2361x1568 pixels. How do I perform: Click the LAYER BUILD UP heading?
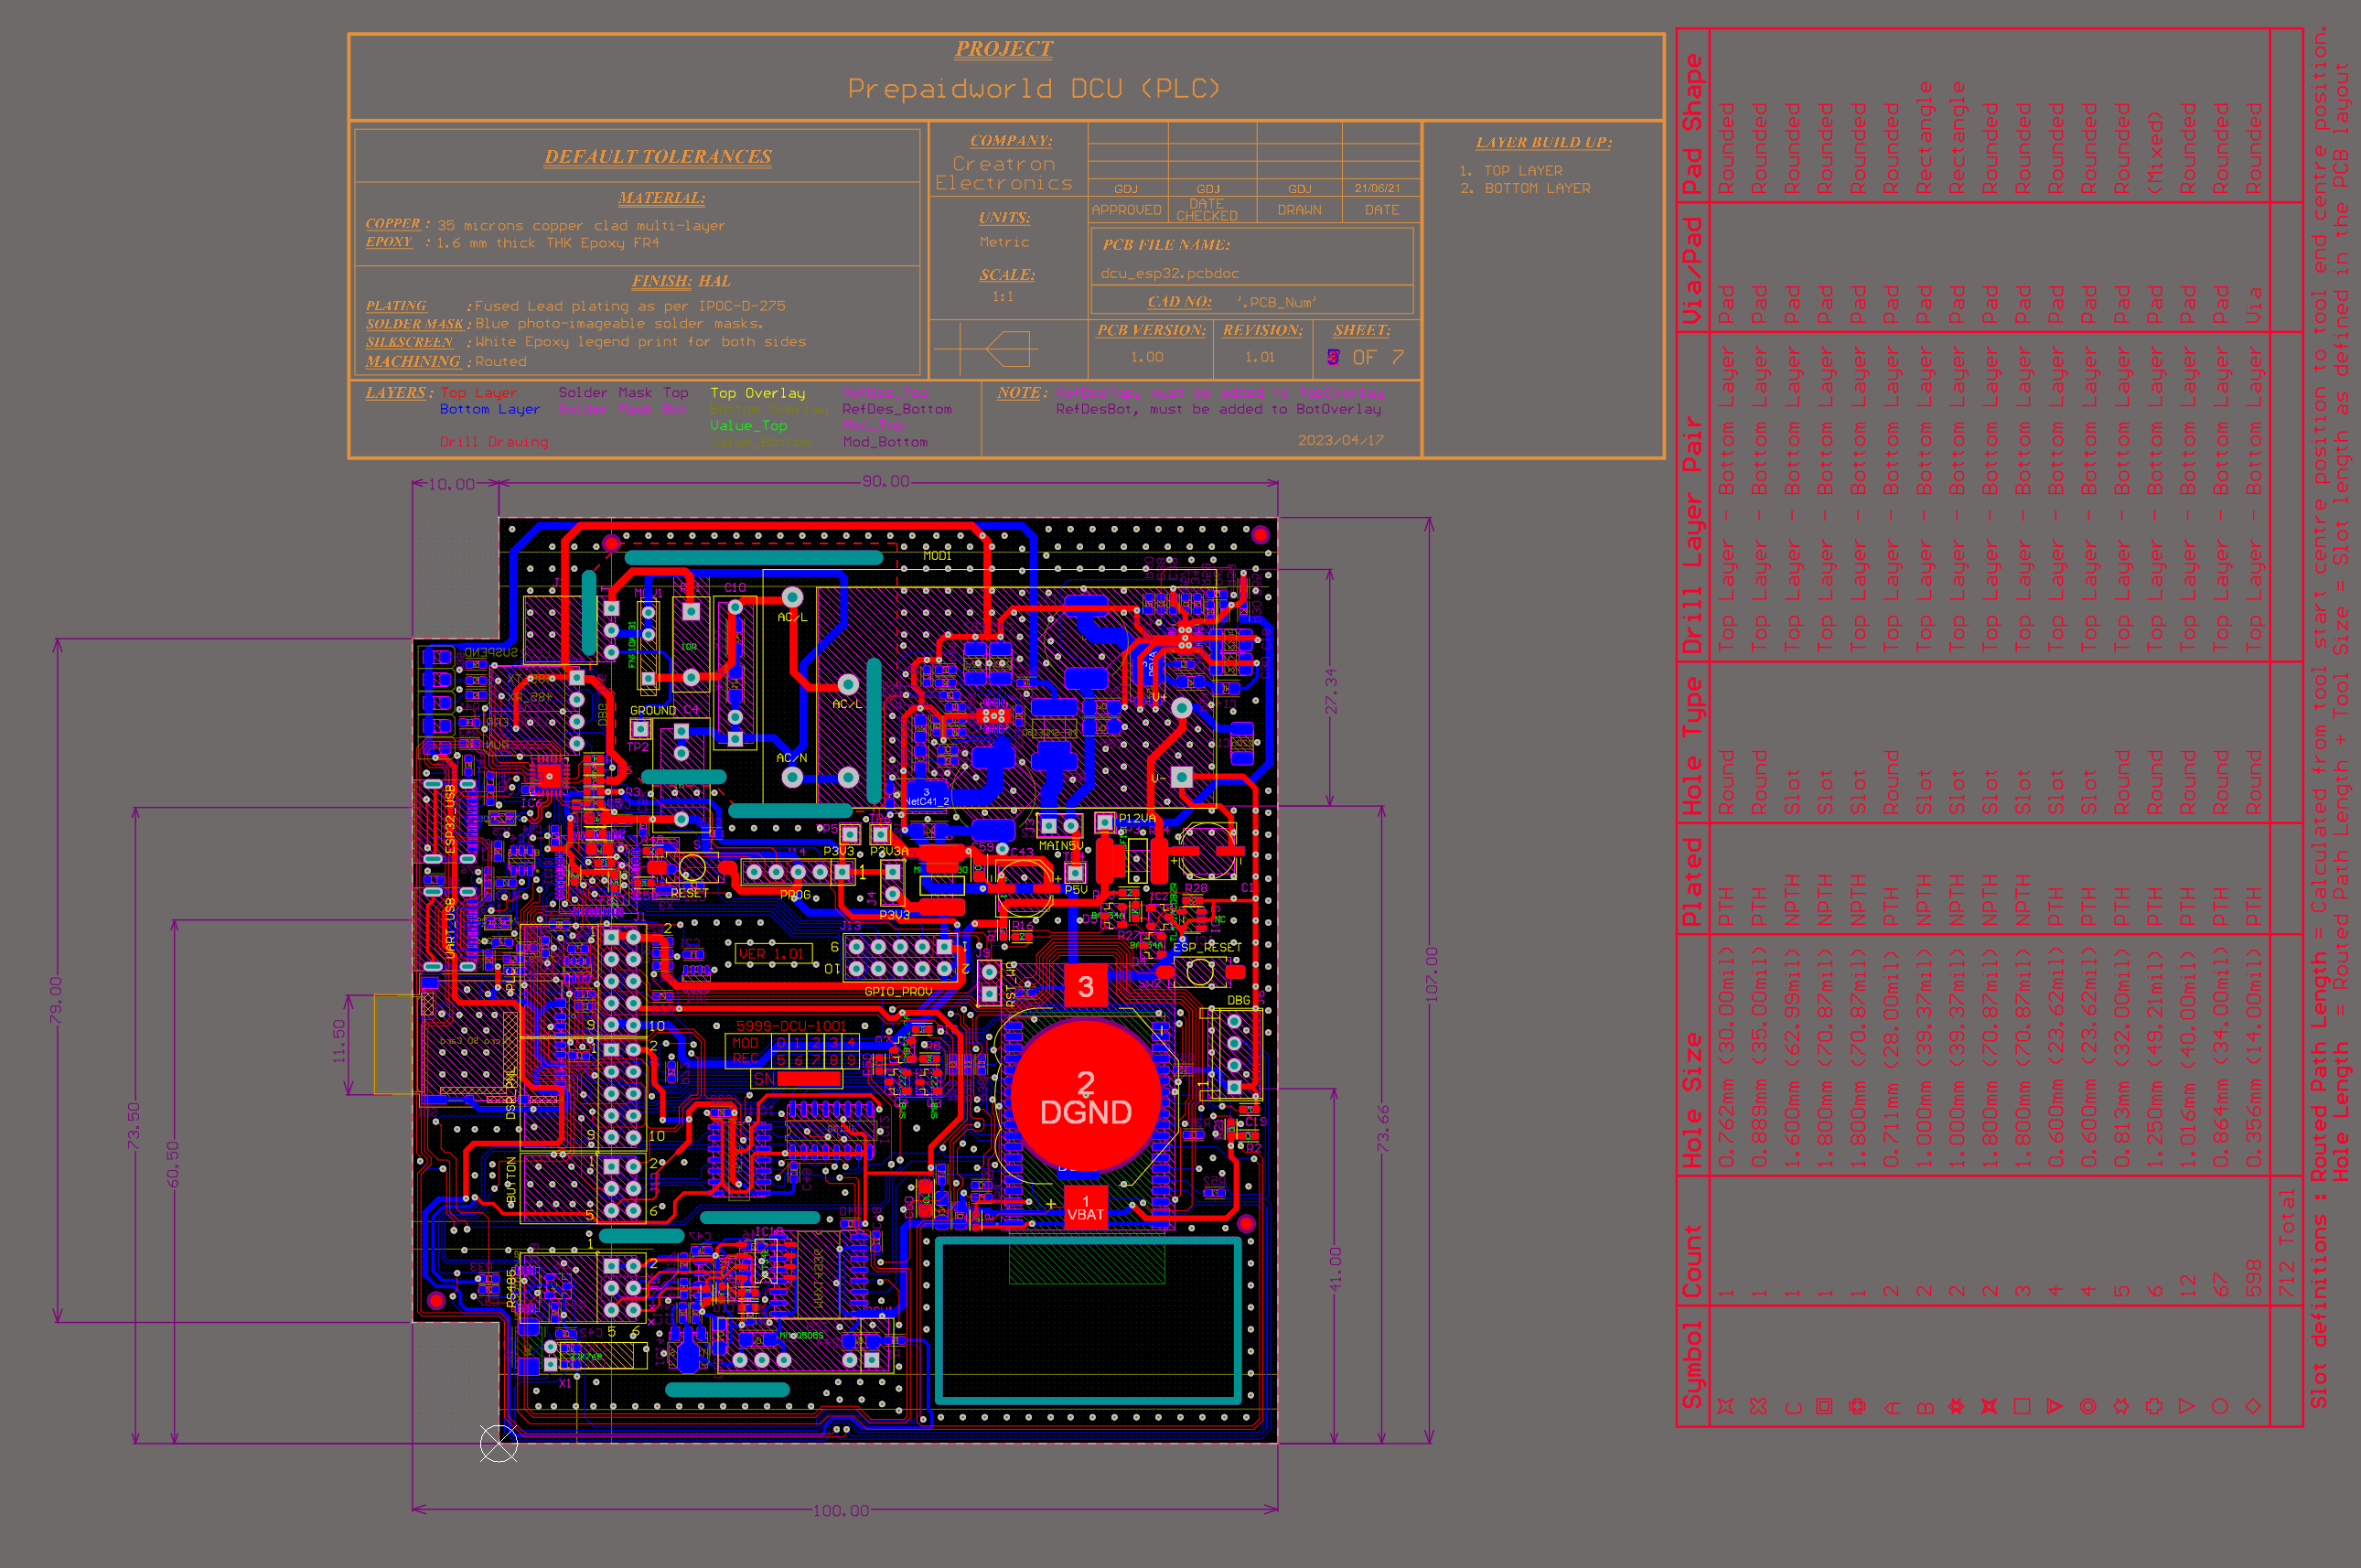[x=1543, y=143]
